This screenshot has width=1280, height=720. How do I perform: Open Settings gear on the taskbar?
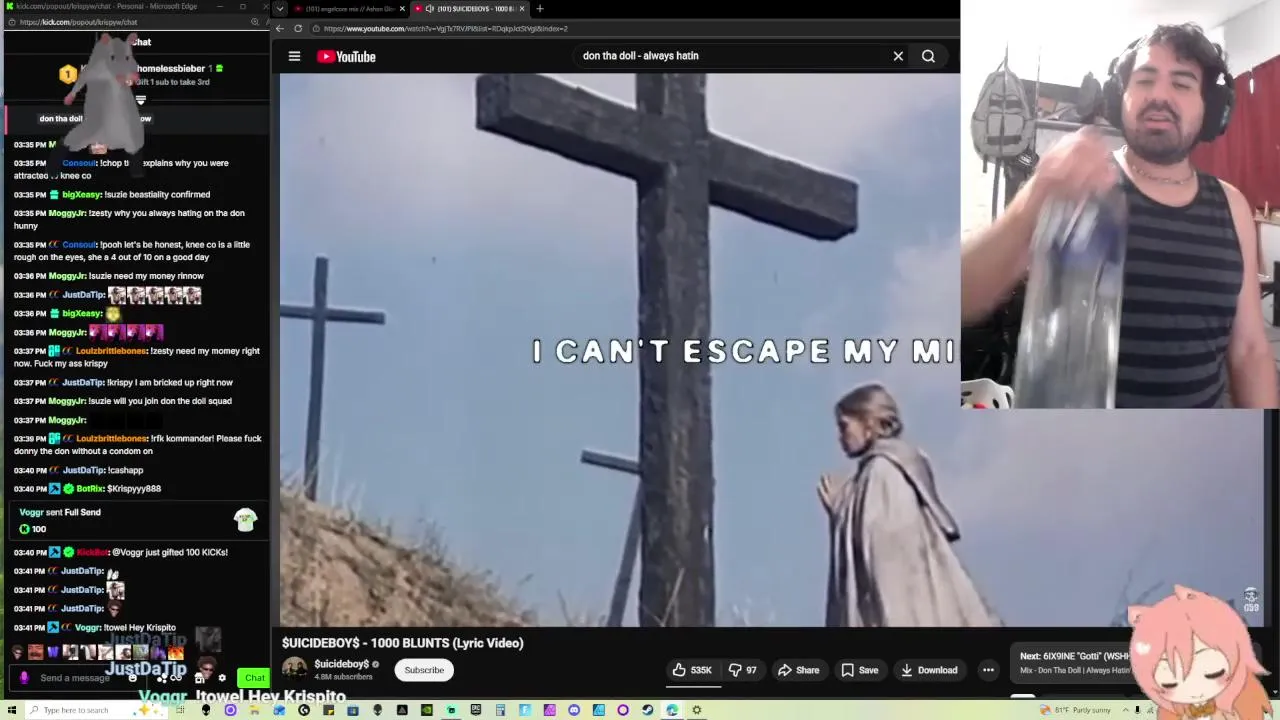point(697,710)
